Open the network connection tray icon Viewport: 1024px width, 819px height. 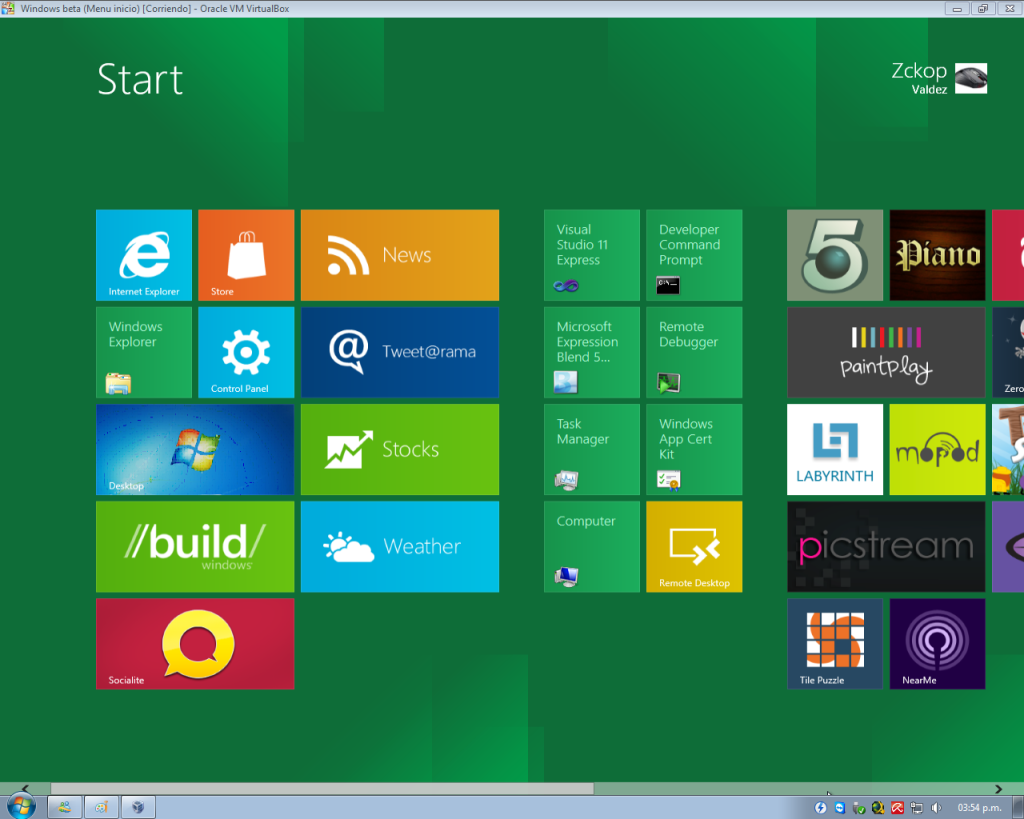[x=917, y=808]
